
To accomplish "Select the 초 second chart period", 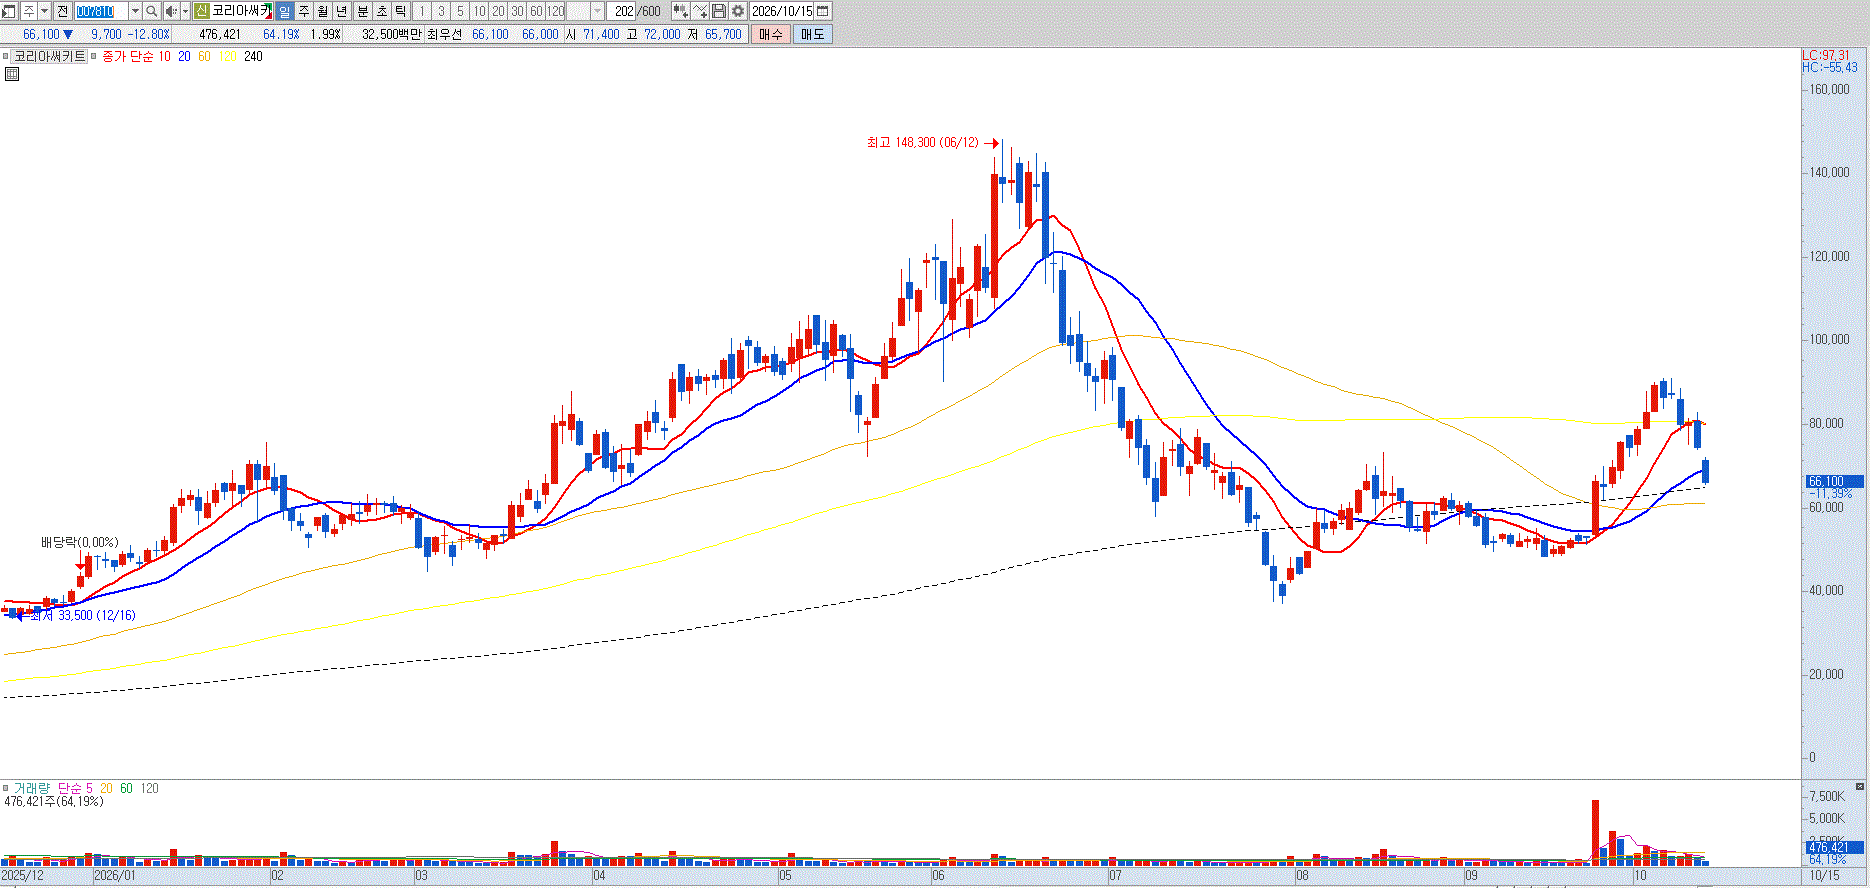I will click(x=382, y=11).
